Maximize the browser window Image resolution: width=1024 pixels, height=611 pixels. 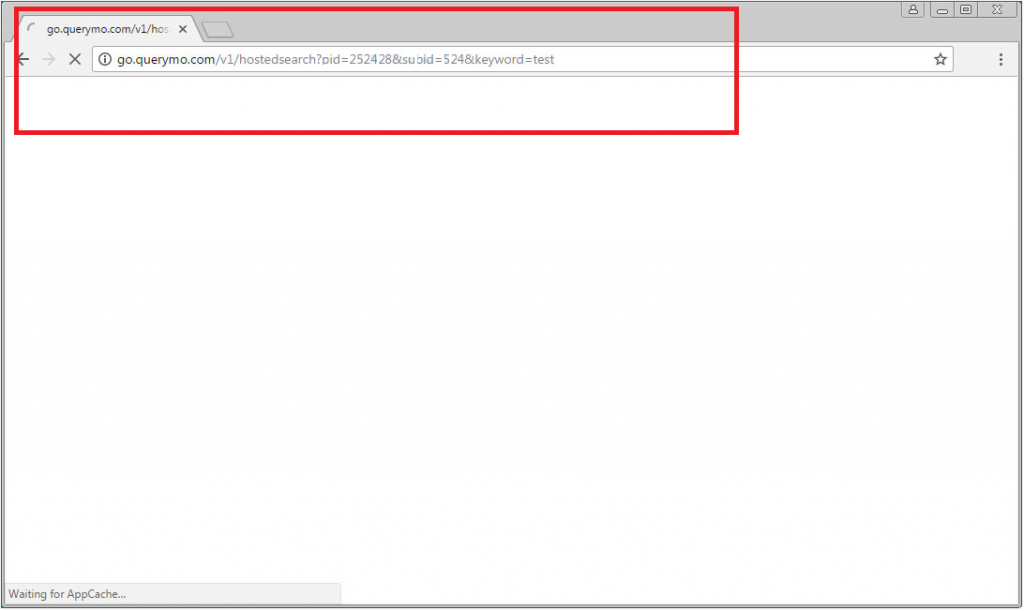point(966,9)
